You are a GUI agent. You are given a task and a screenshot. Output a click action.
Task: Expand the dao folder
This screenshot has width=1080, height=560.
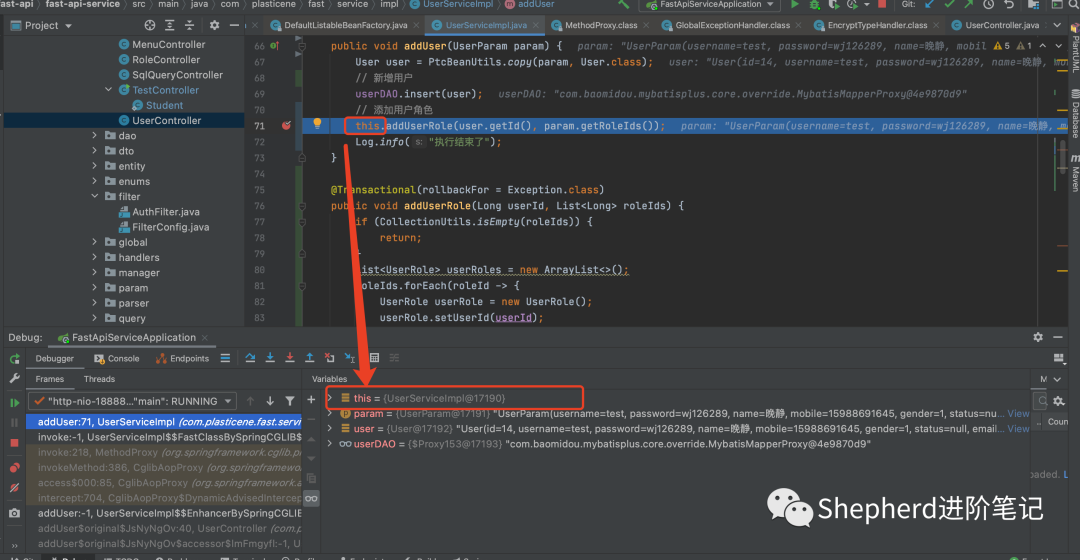tap(95, 136)
